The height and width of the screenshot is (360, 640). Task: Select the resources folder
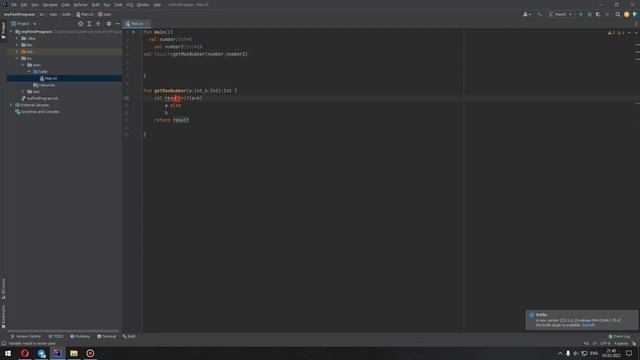pos(44,85)
